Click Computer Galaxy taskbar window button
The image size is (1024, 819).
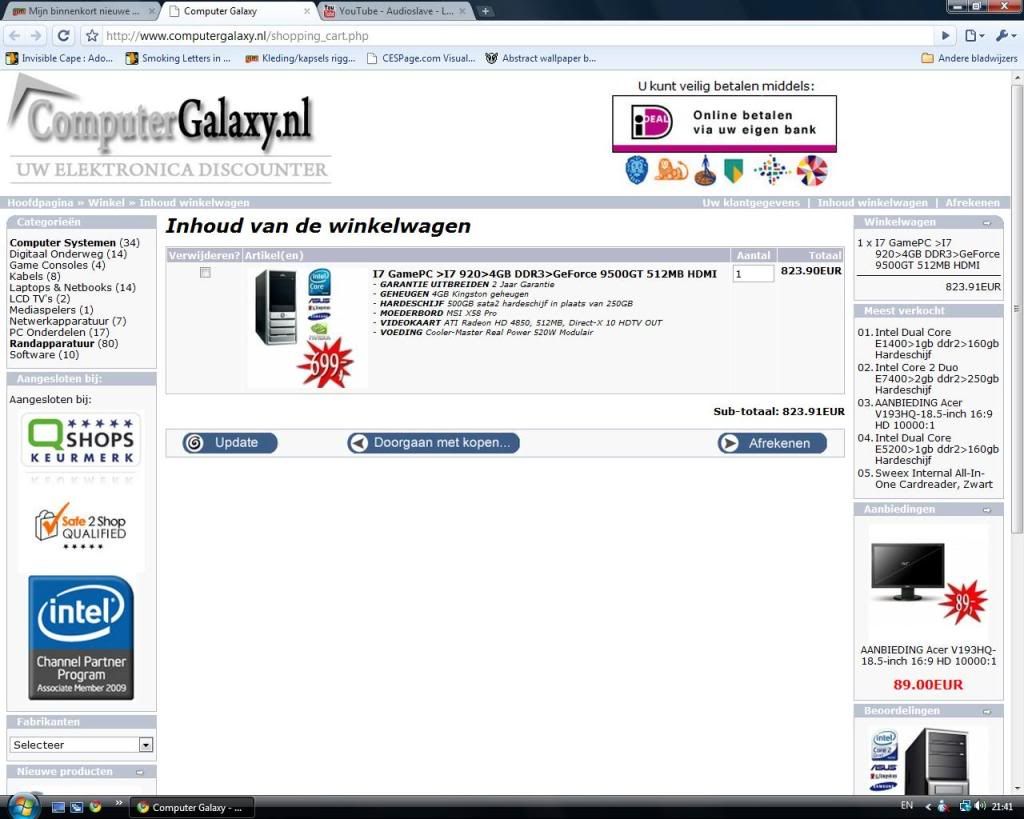click(x=190, y=807)
